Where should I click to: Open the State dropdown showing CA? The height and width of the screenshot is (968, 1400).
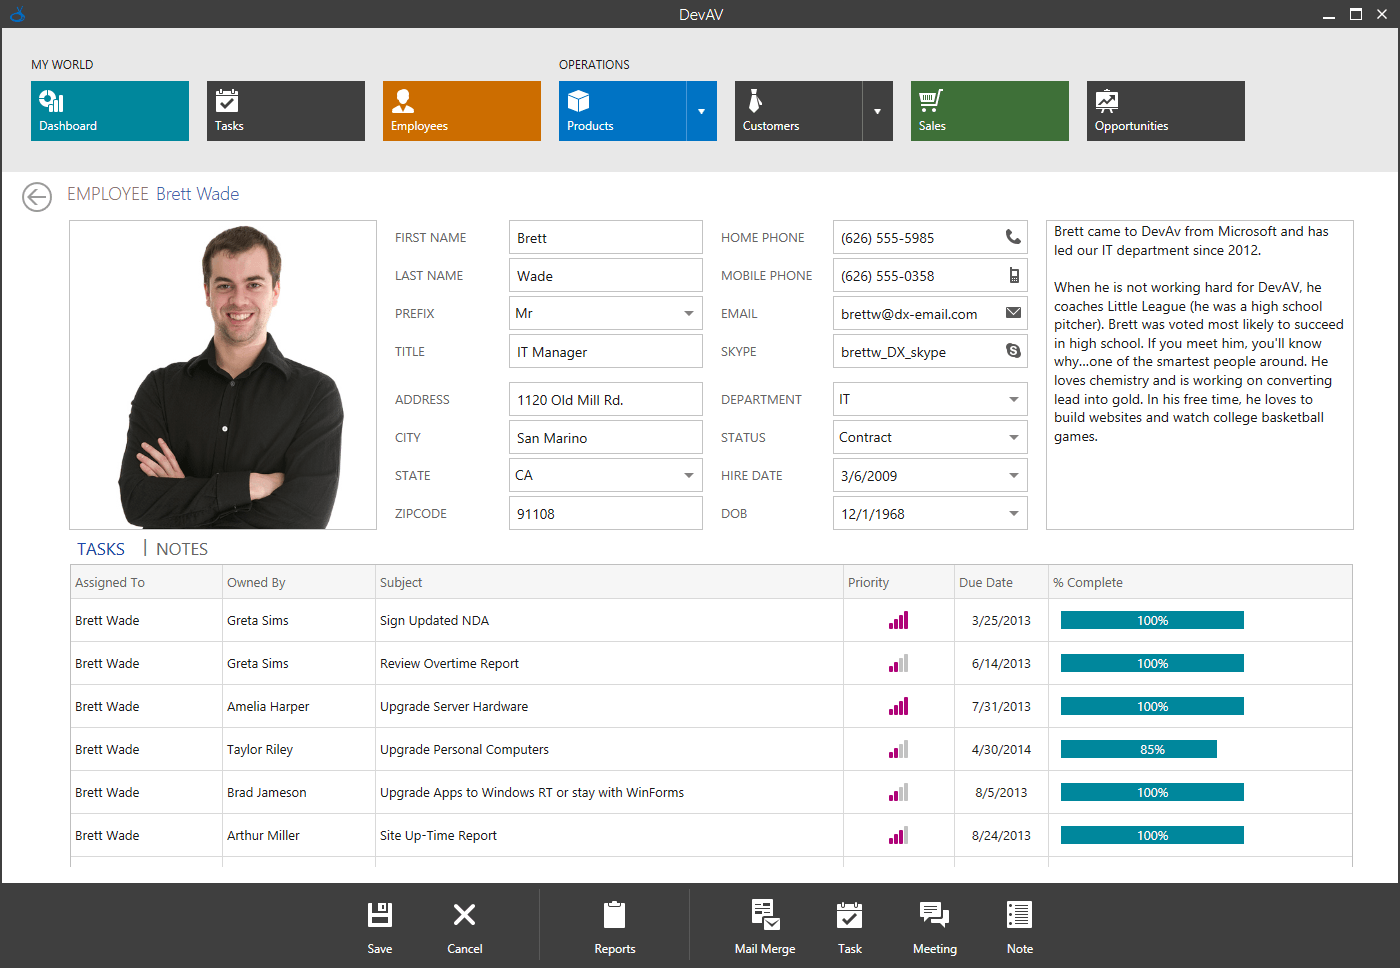pyautogui.click(x=688, y=476)
